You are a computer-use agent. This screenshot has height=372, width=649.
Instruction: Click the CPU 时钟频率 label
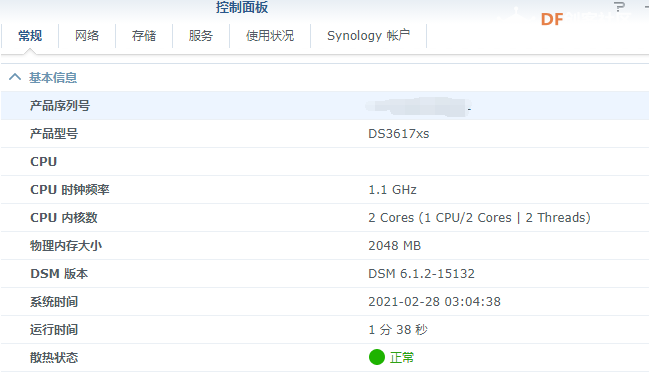(70, 190)
